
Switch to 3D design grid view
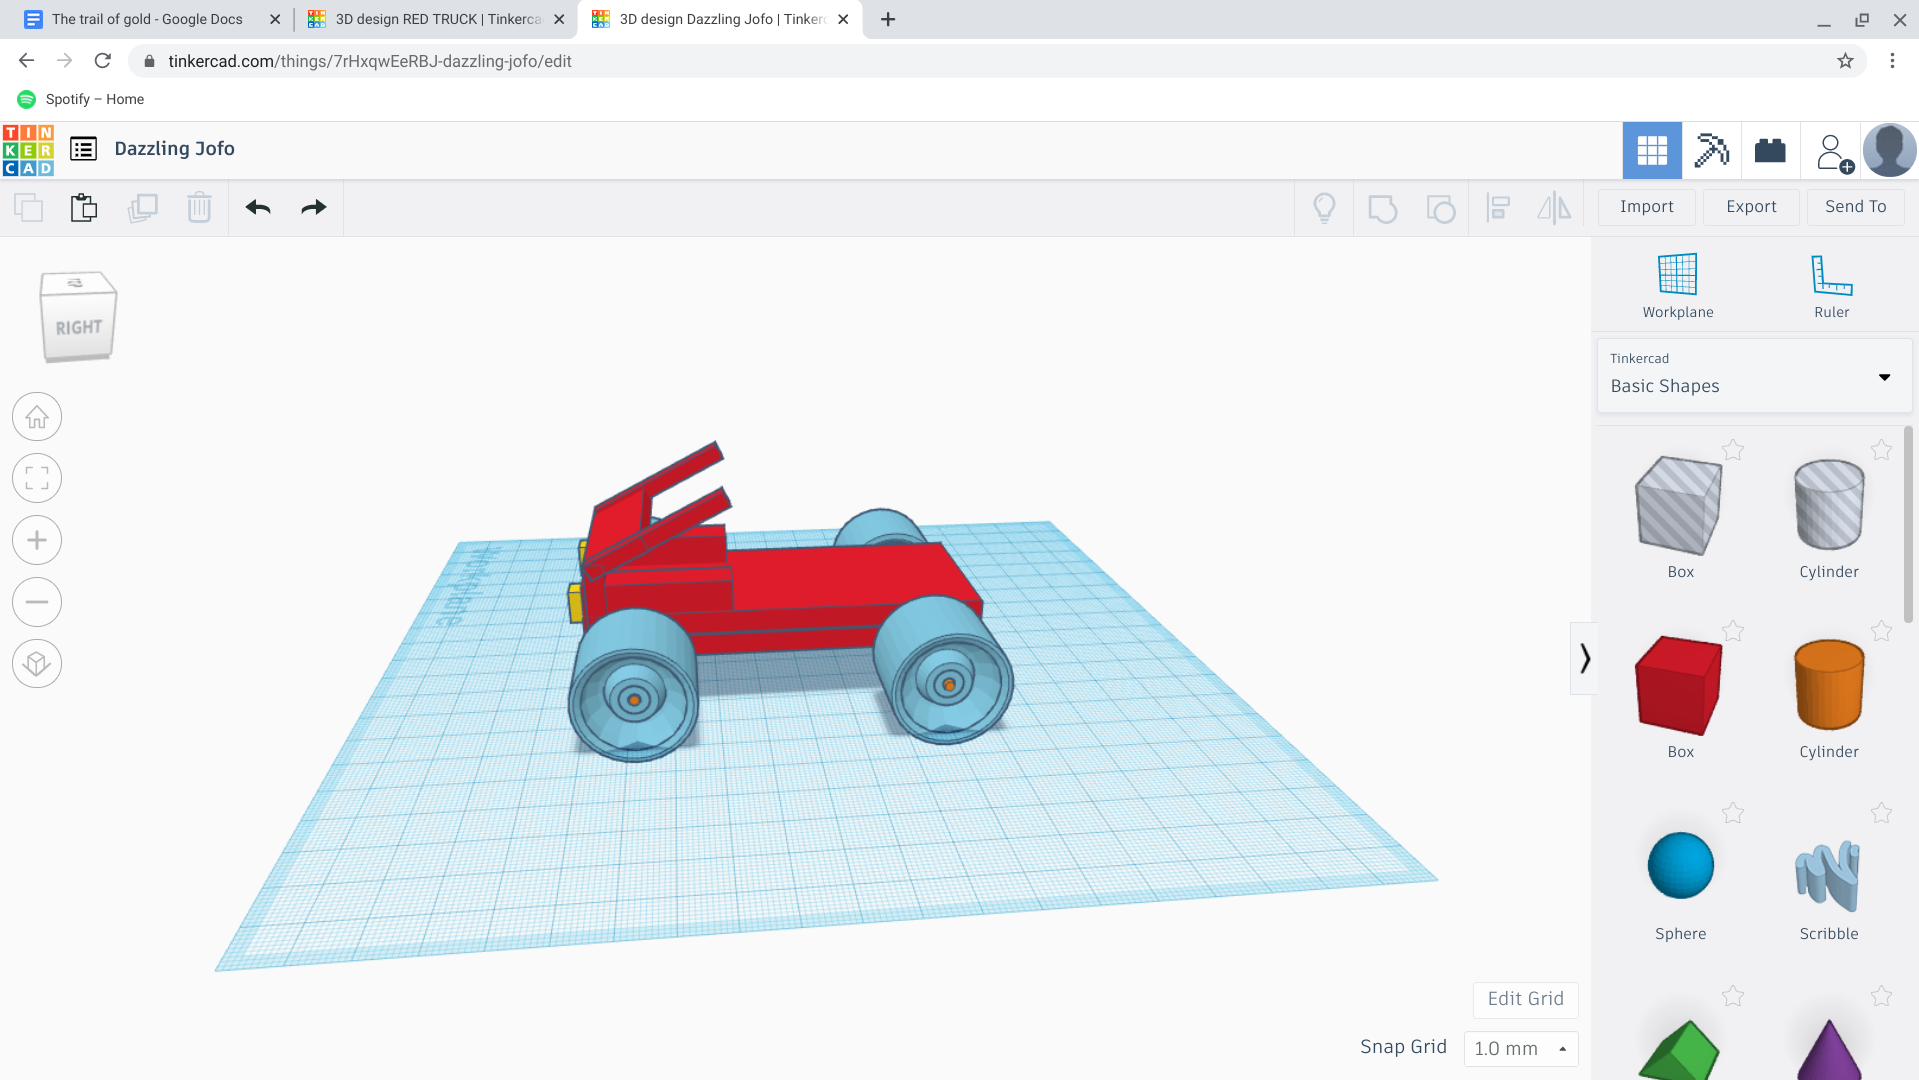pos(1652,151)
